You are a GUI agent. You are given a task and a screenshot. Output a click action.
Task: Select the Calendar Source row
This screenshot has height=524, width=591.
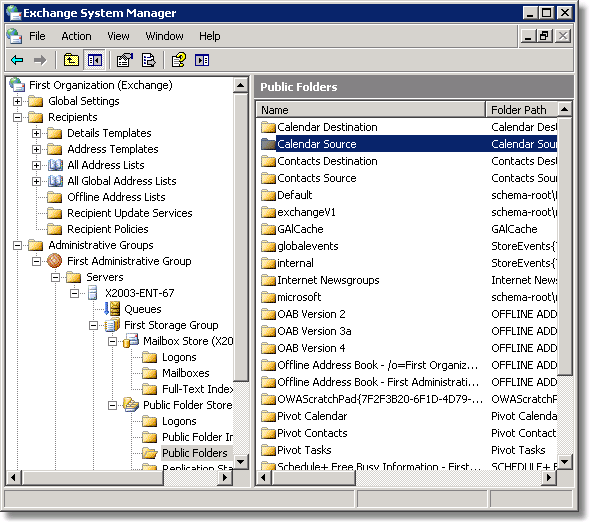coord(409,144)
